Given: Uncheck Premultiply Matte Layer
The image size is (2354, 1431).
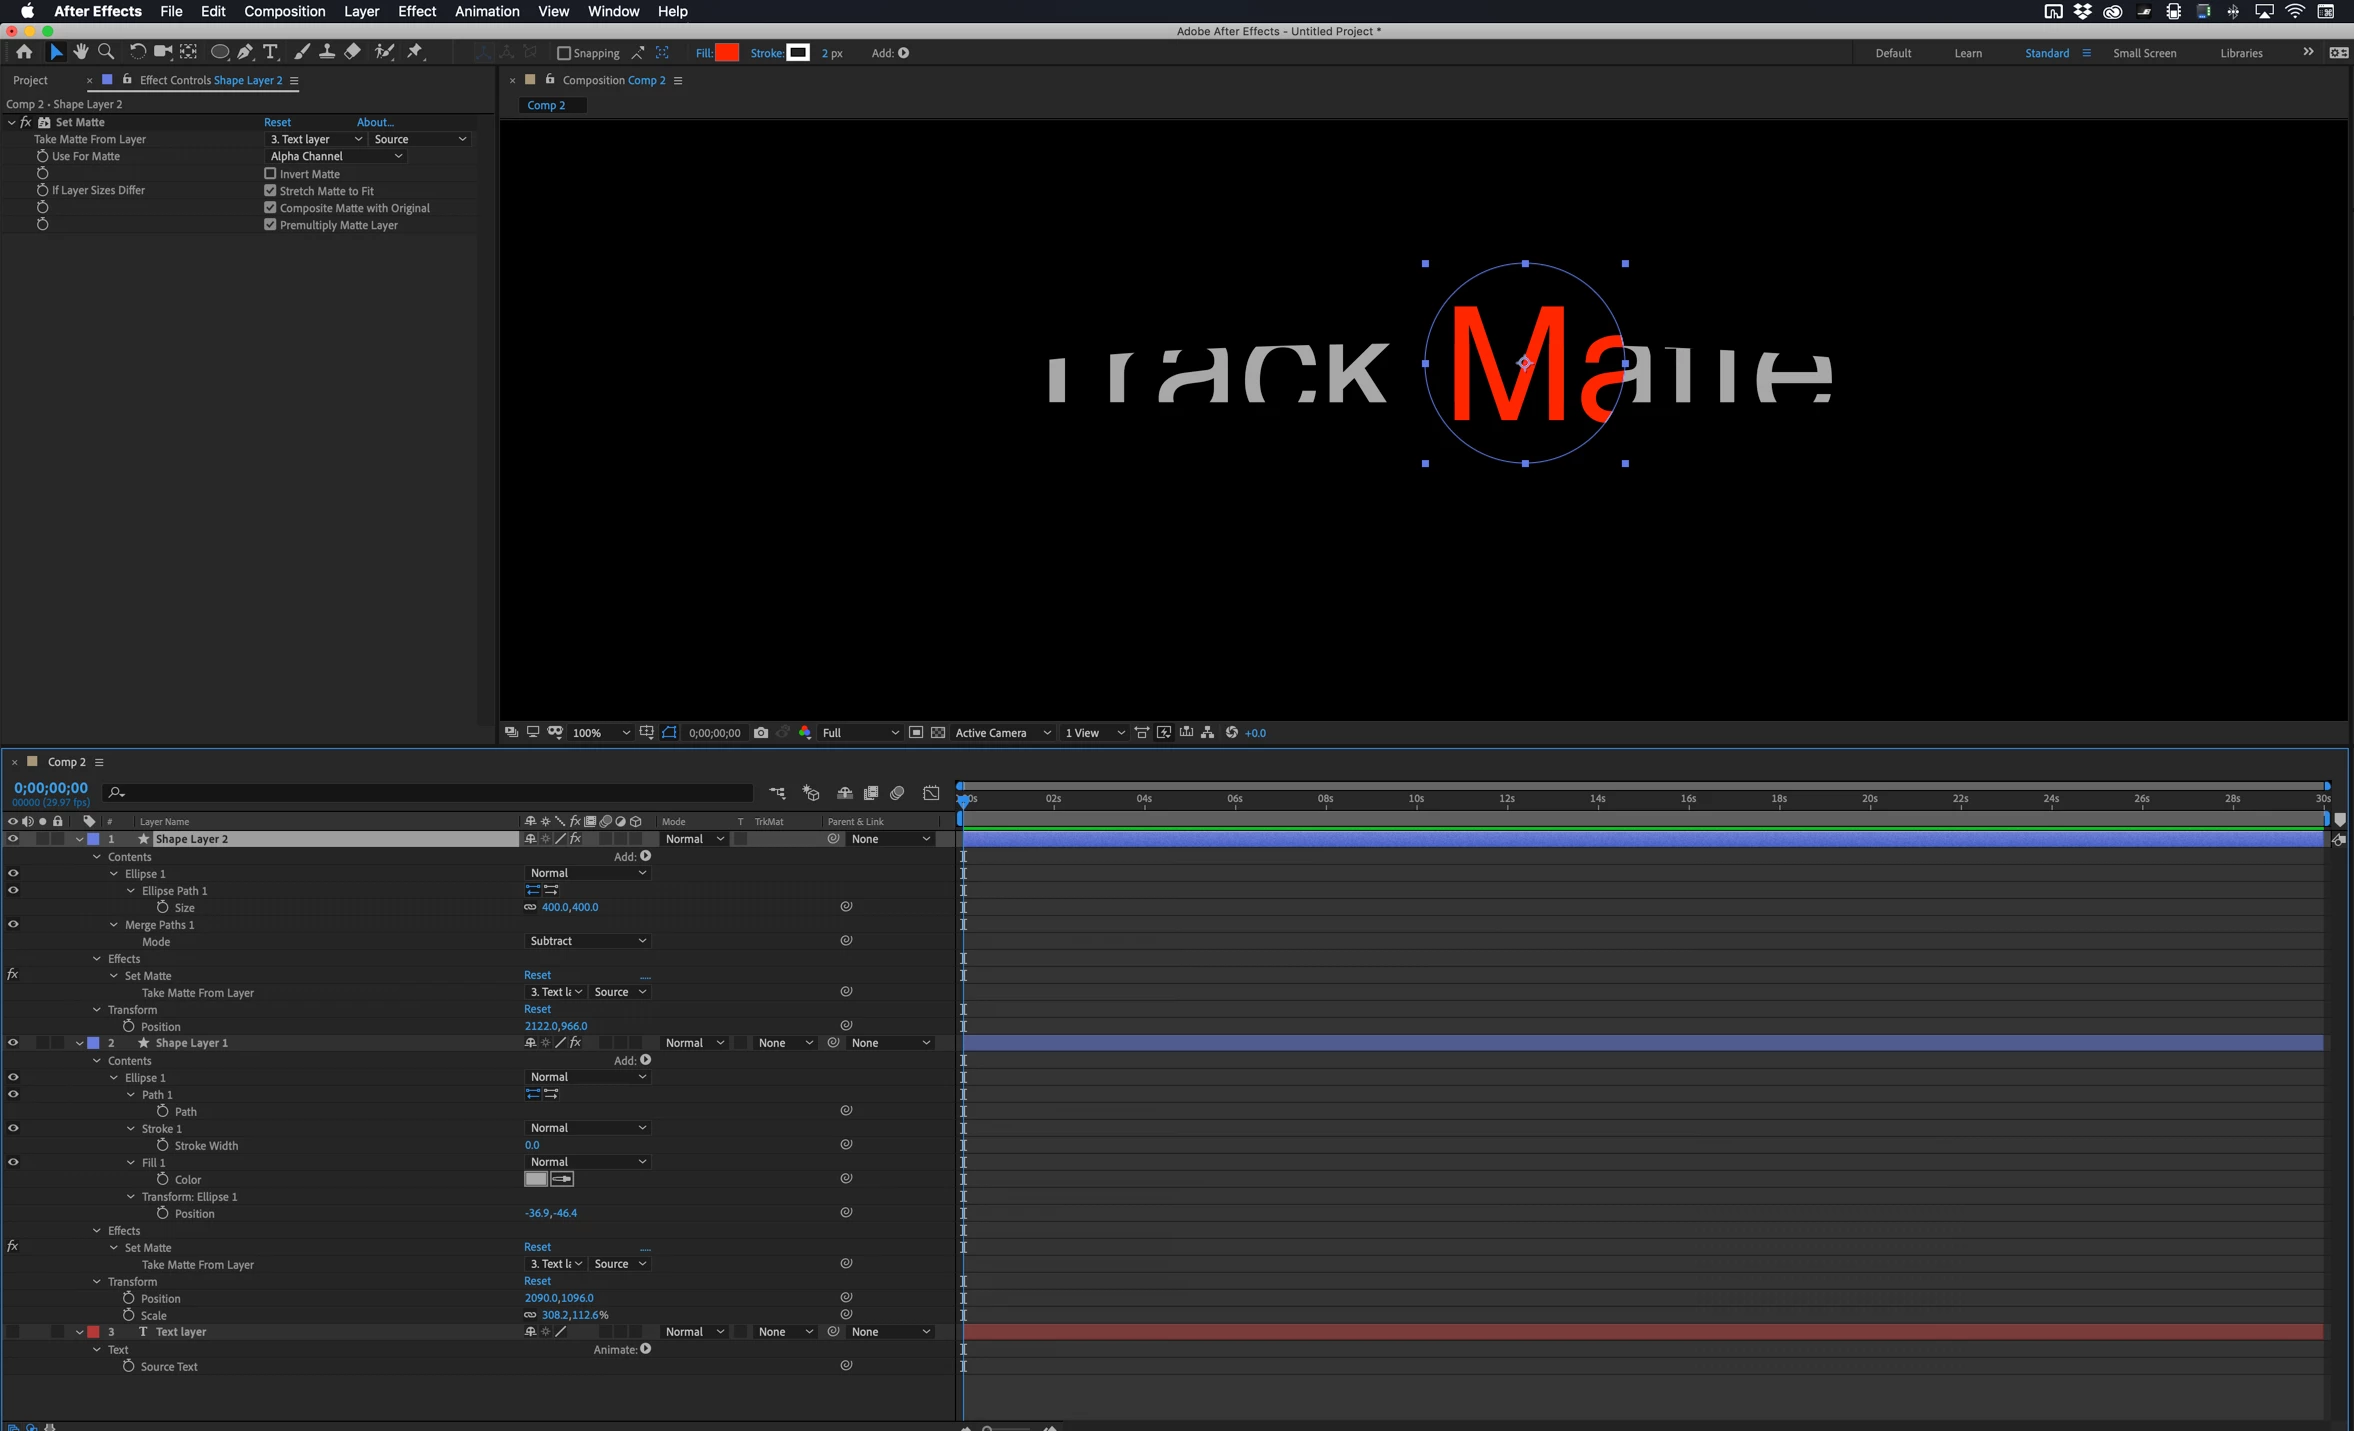Looking at the screenshot, I should pos(270,225).
